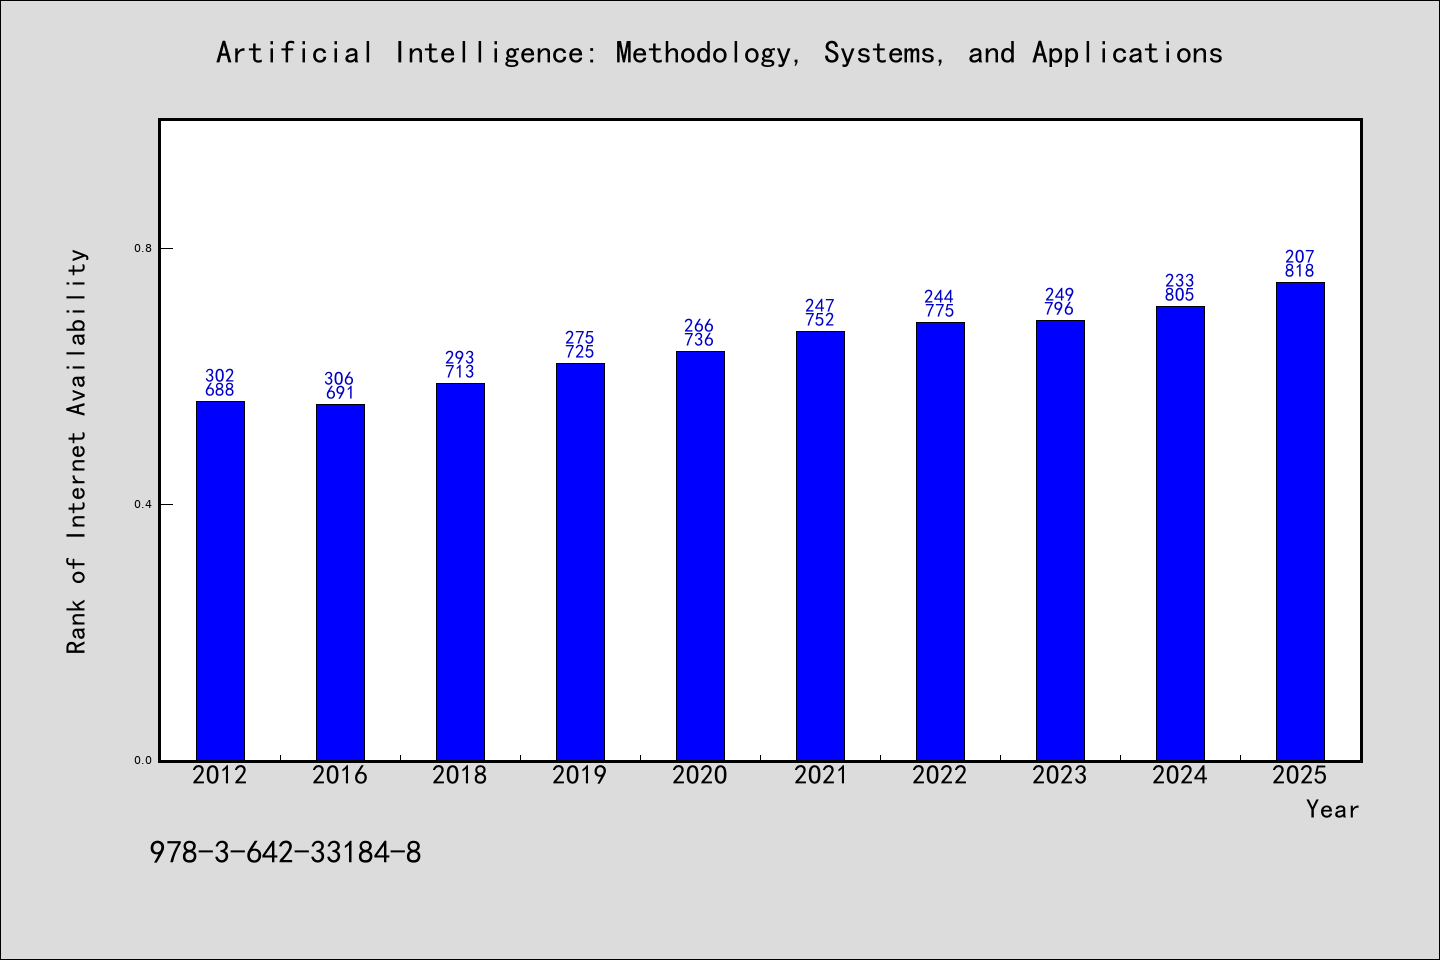Select the '207' value label
Screen dimensions: 1440x960
pyautogui.click(x=1300, y=257)
